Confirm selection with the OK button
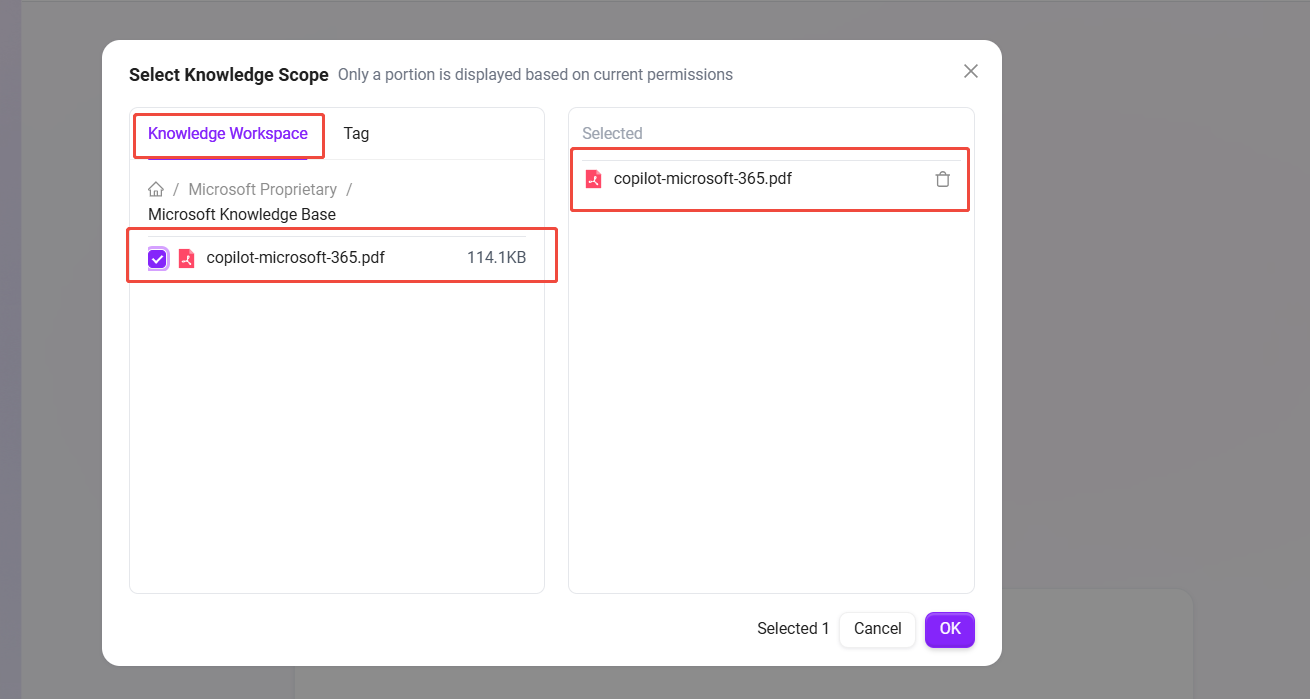The width and height of the screenshot is (1310, 699). 949,629
